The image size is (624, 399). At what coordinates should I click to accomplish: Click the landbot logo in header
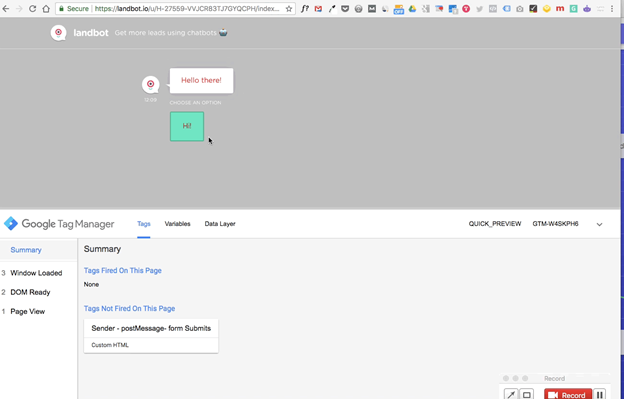click(58, 33)
